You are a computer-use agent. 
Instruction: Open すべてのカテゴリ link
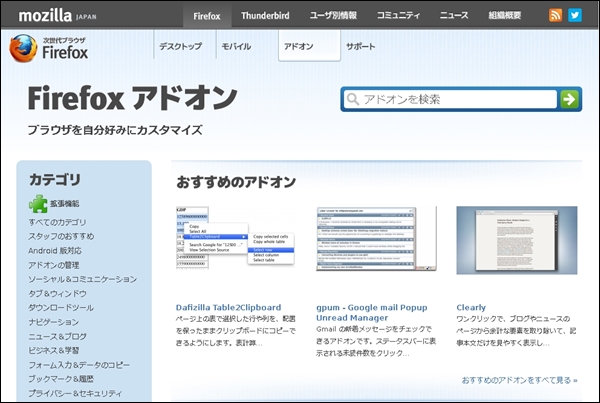tap(57, 222)
